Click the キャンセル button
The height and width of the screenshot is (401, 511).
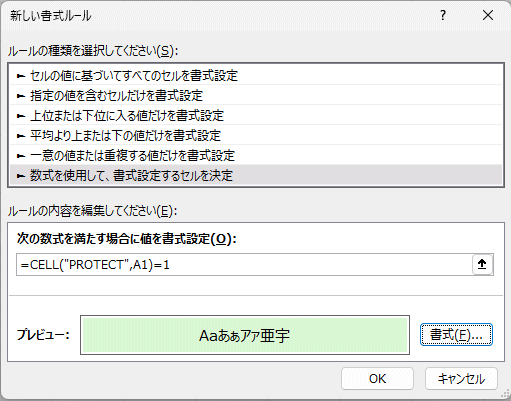coord(461,379)
